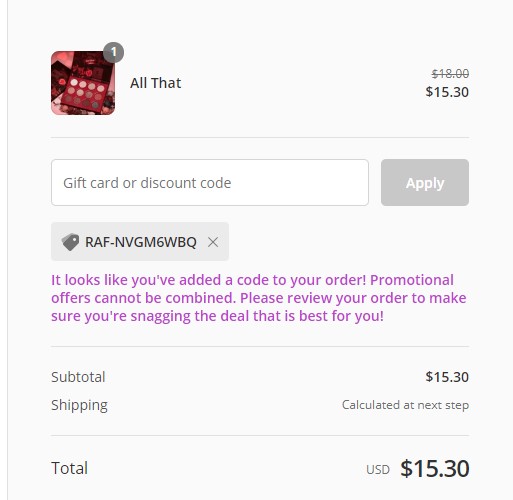Image resolution: width=513 pixels, height=500 pixels.
Task: Click the crossed-out $18.00 original price
Action: 450,73
